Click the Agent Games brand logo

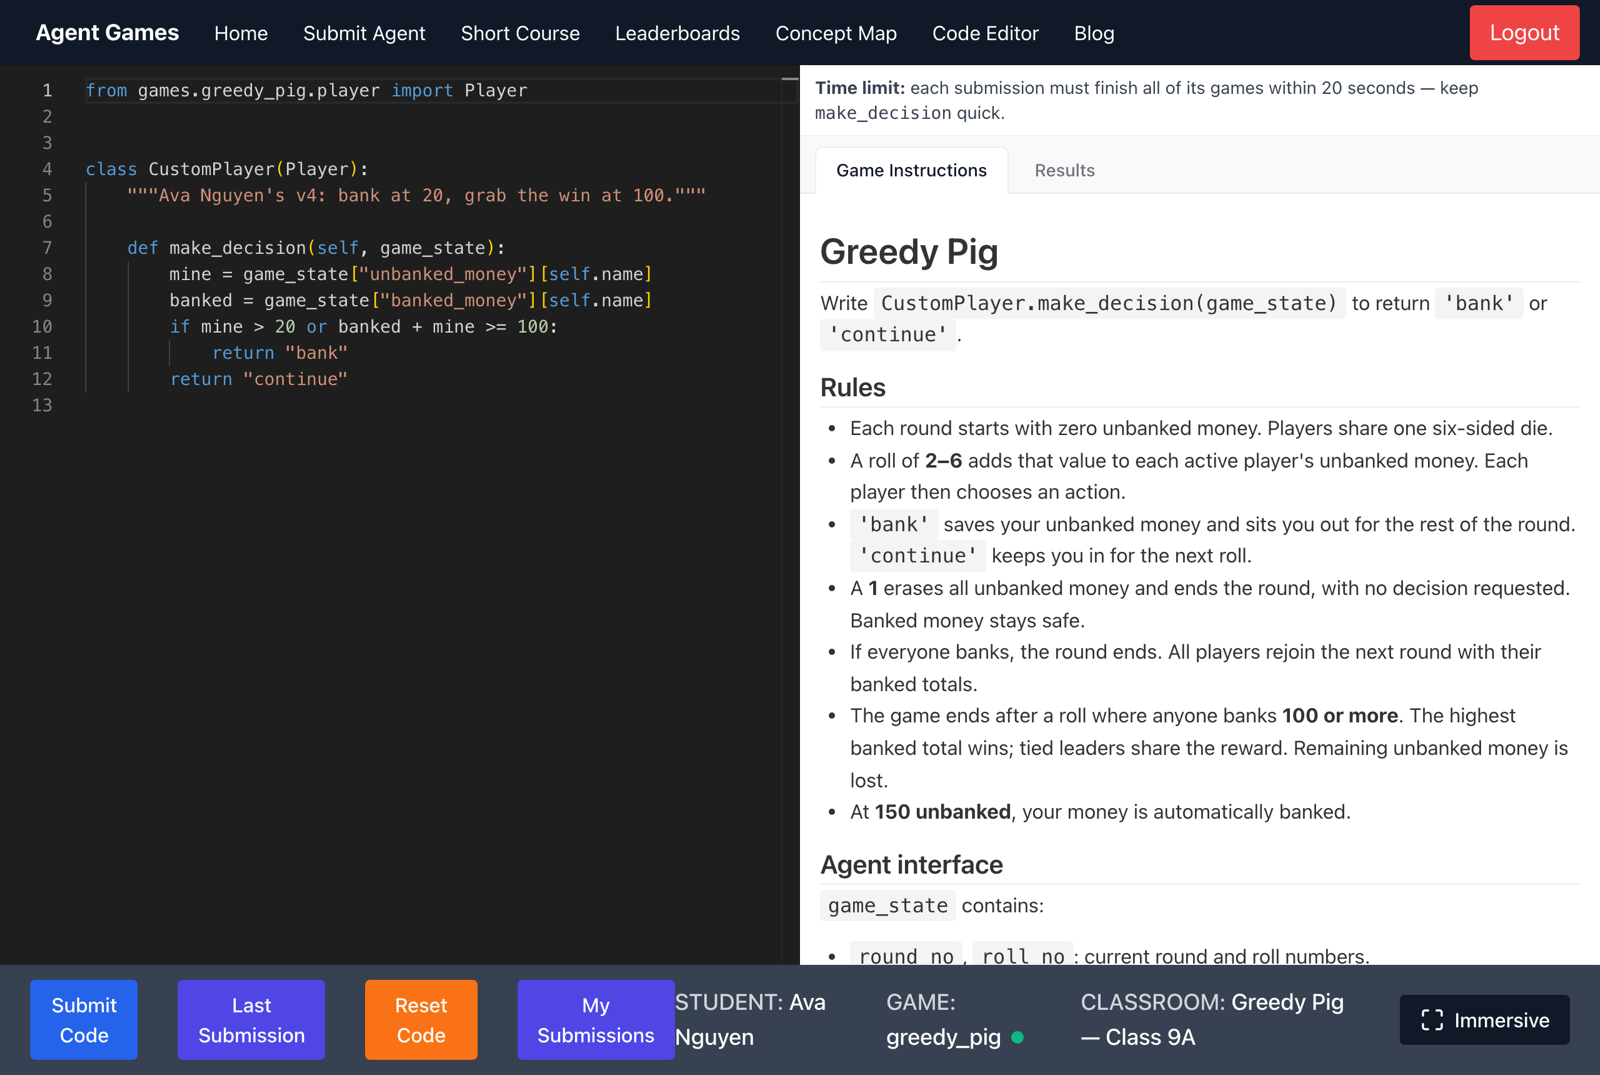[107, 33]
